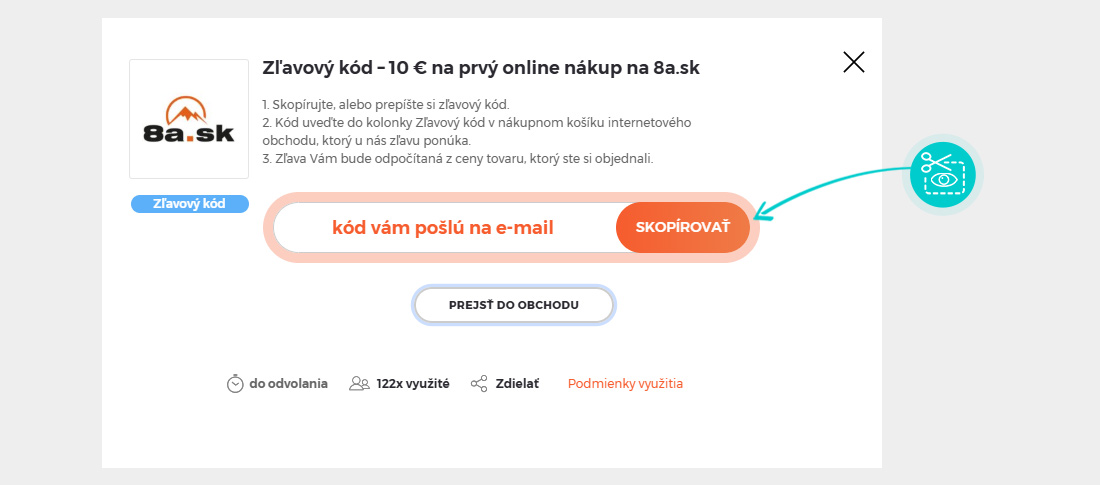Click the teal scissors coupon icon

pos(943,175)
